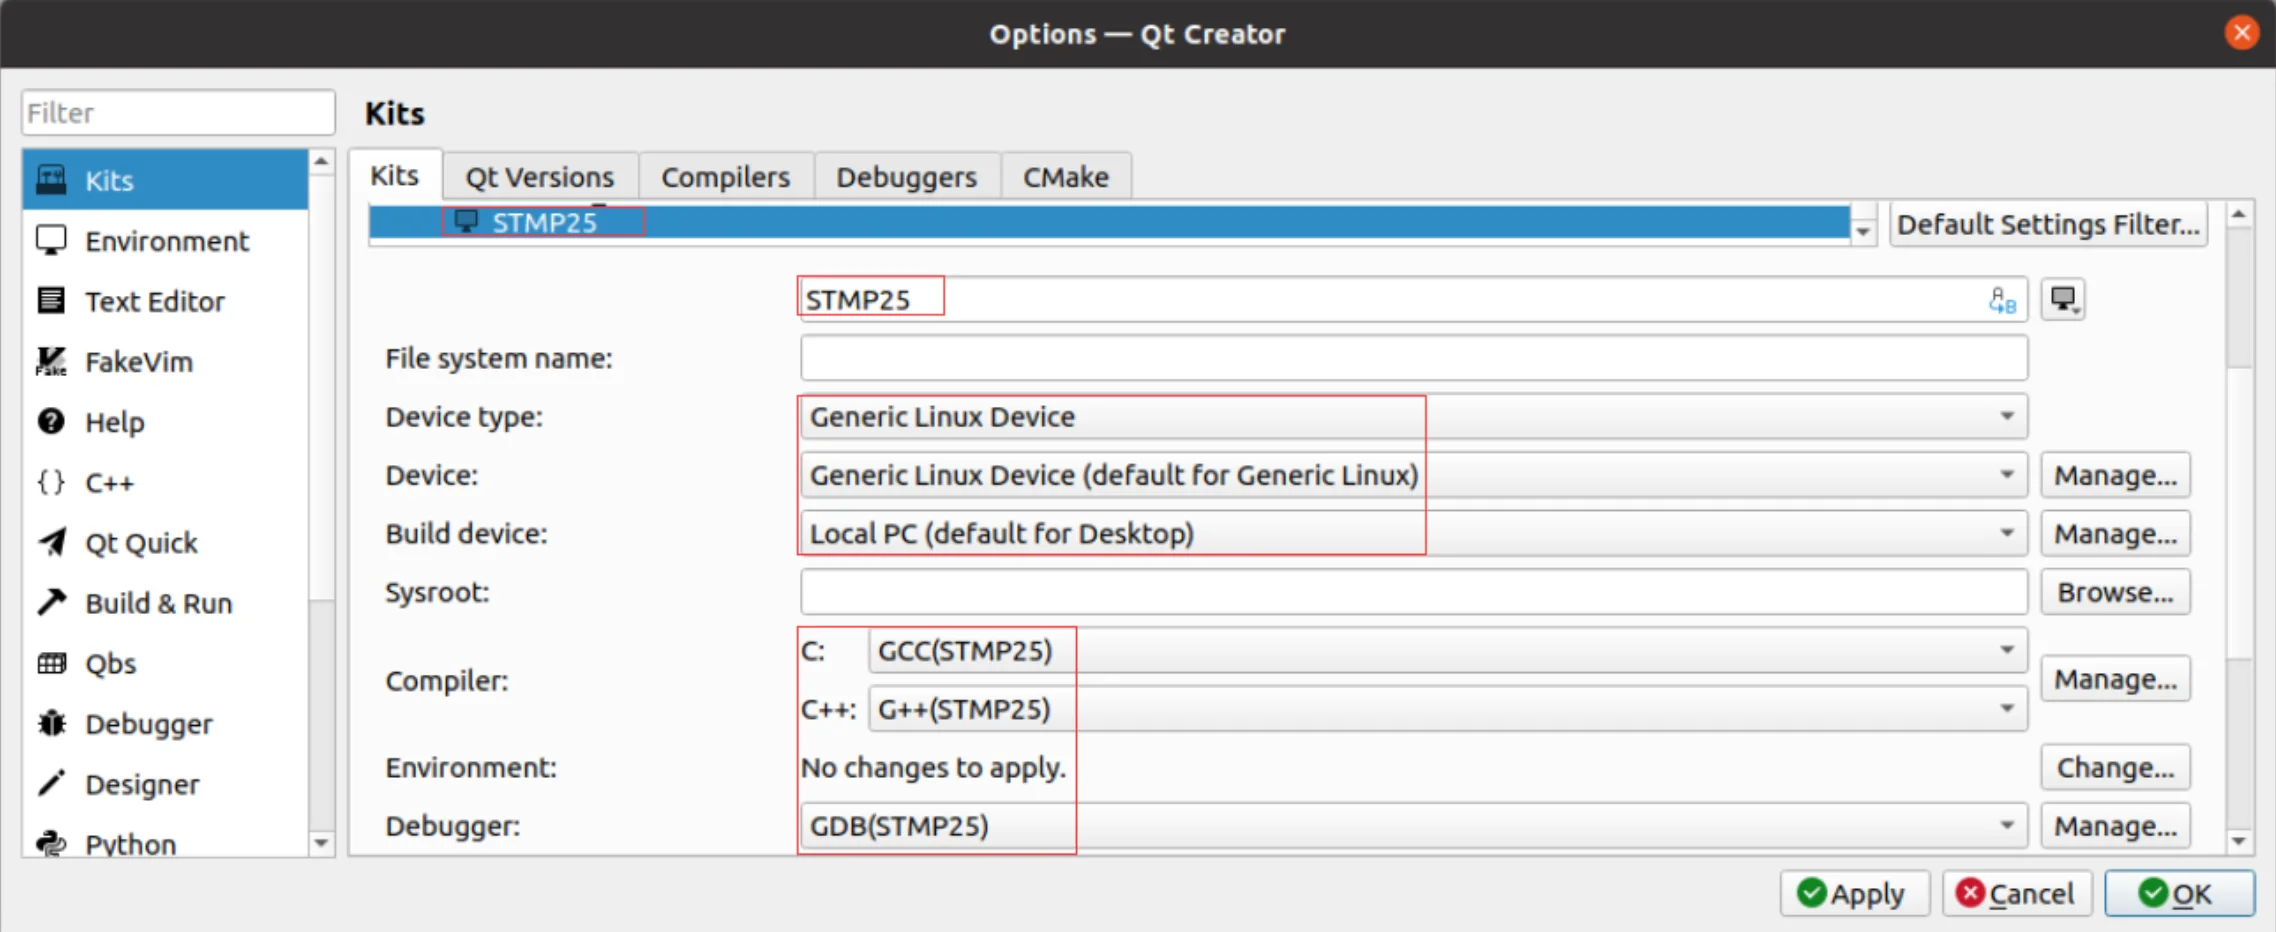Open the Debugger bug icon category
The height and width of the screenshot is (932, 2276).
coord(51,723)
